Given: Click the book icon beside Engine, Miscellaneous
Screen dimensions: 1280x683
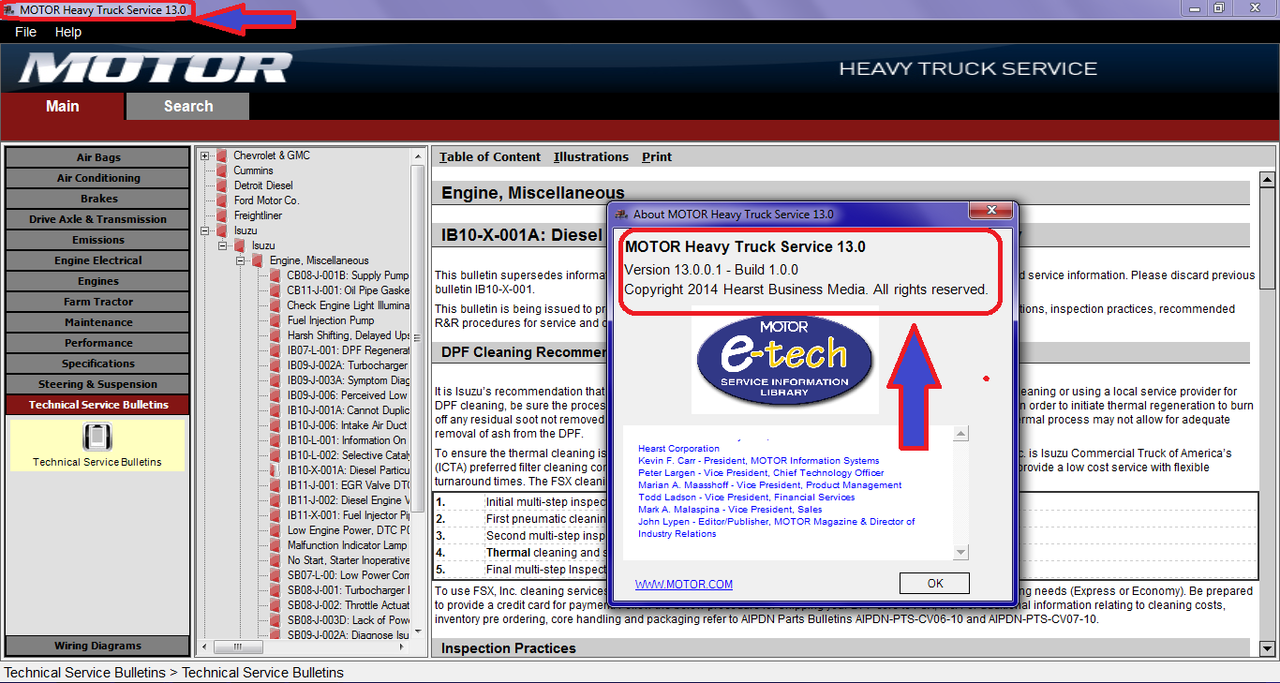Looking at the screenshot, I should 257,261.
